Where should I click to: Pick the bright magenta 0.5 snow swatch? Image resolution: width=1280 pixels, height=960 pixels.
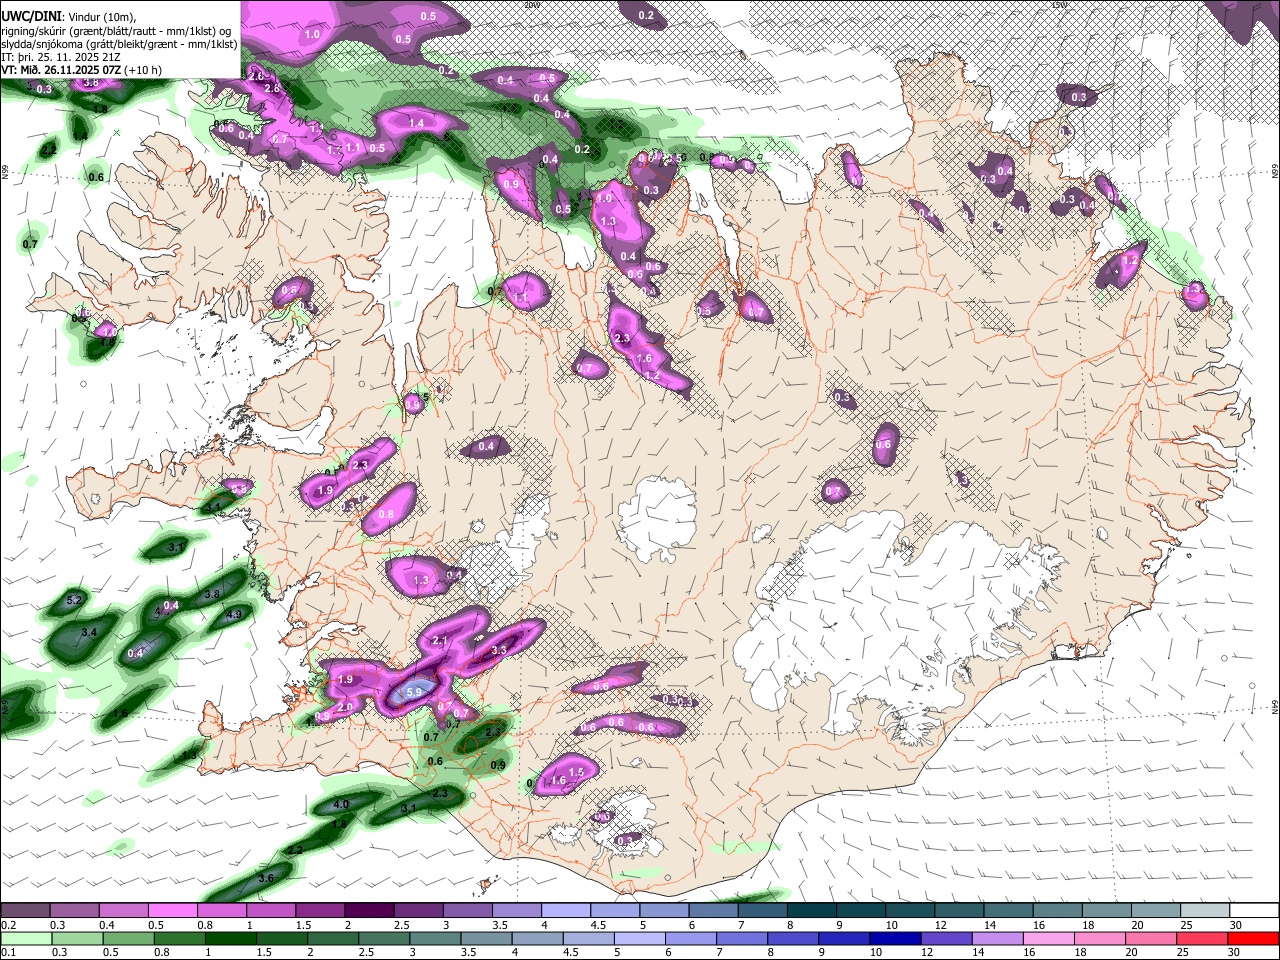pyautogui.click(x=172, y=910)
